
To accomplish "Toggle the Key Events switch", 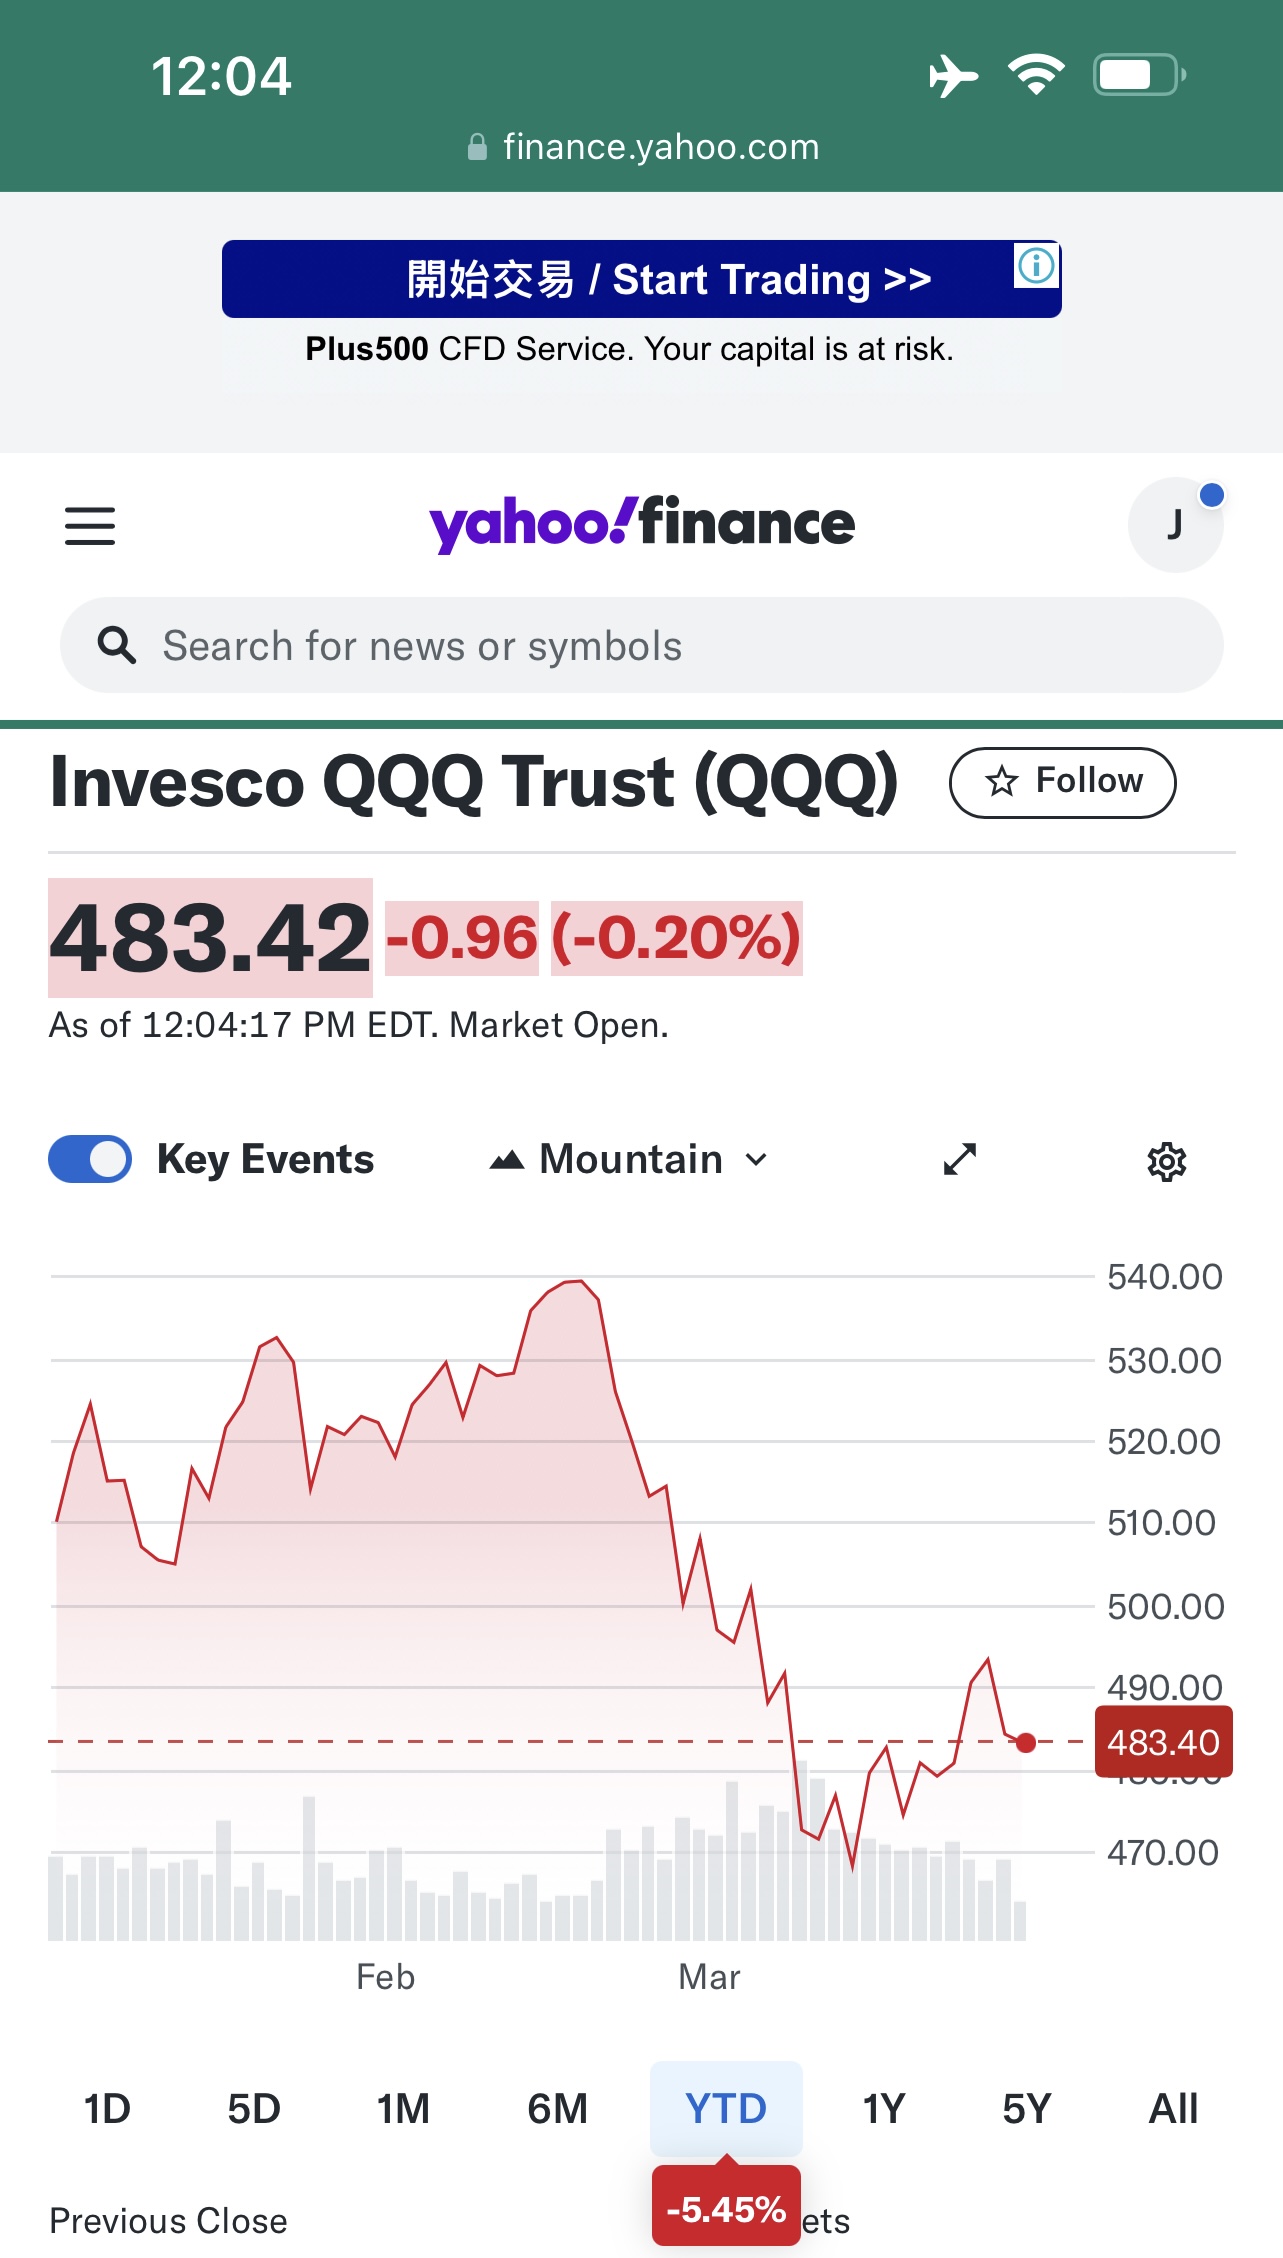I will click(90, 1159).
